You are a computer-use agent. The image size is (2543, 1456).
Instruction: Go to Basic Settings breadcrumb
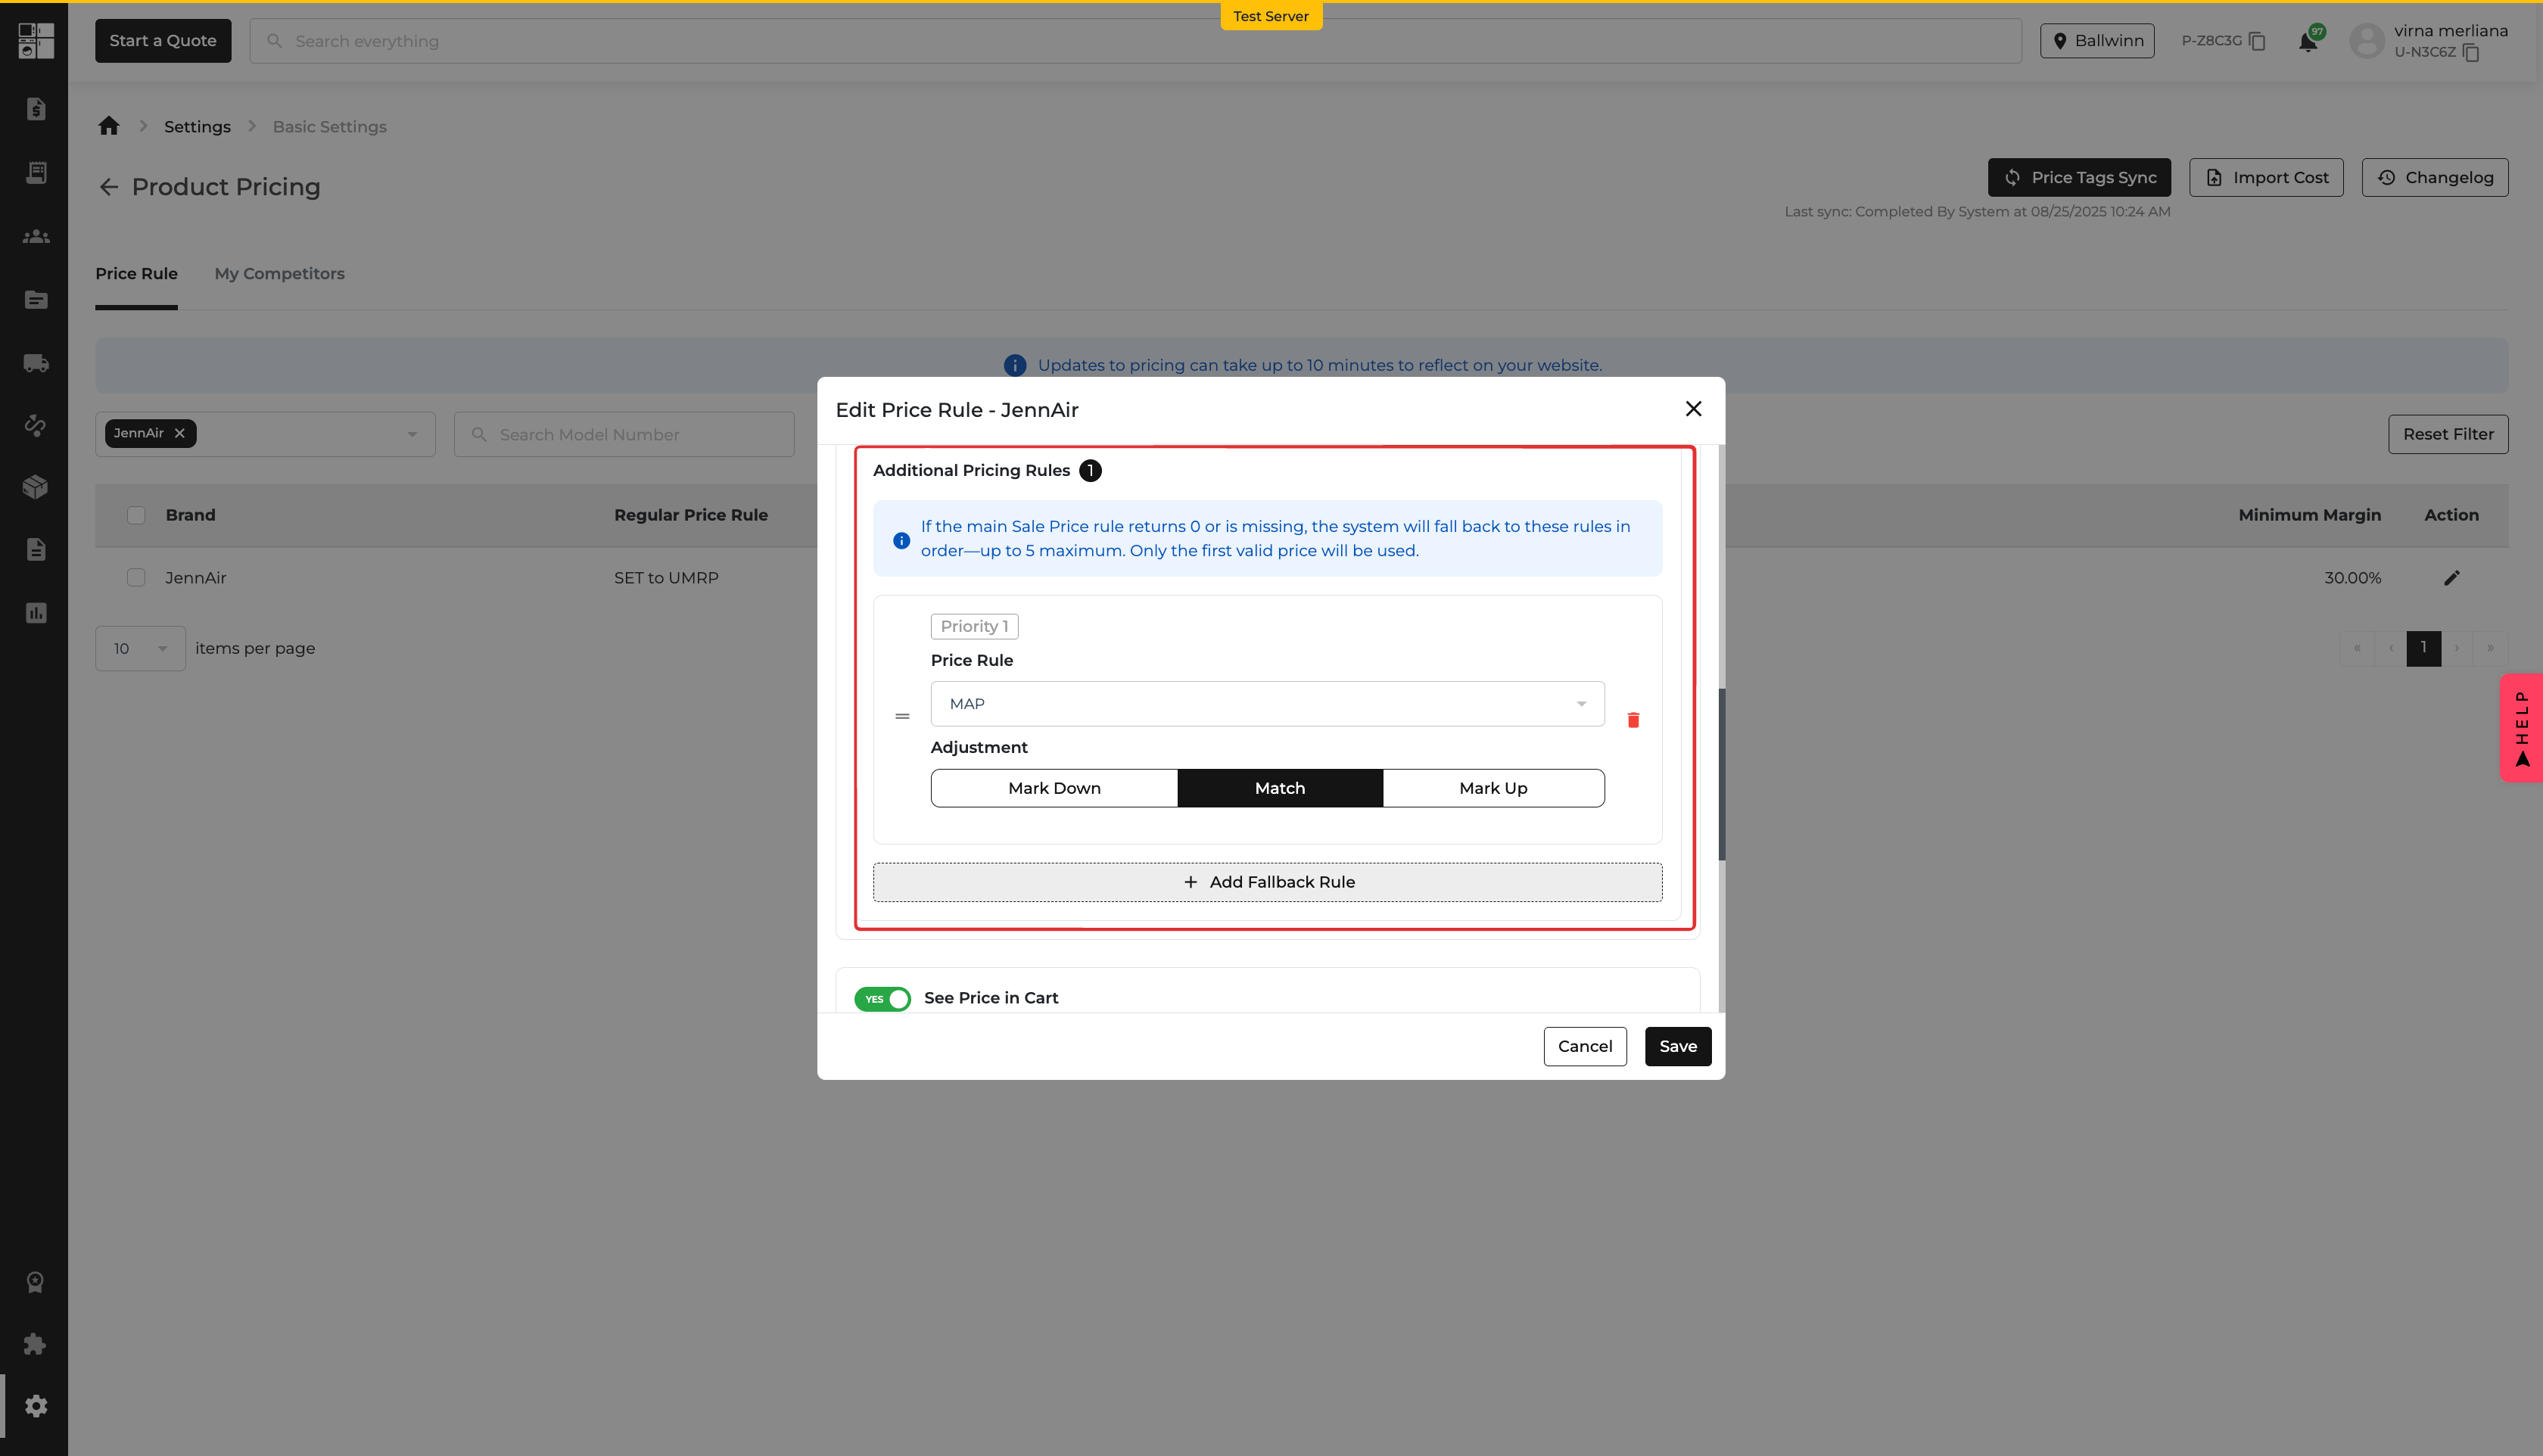(329, 127)
